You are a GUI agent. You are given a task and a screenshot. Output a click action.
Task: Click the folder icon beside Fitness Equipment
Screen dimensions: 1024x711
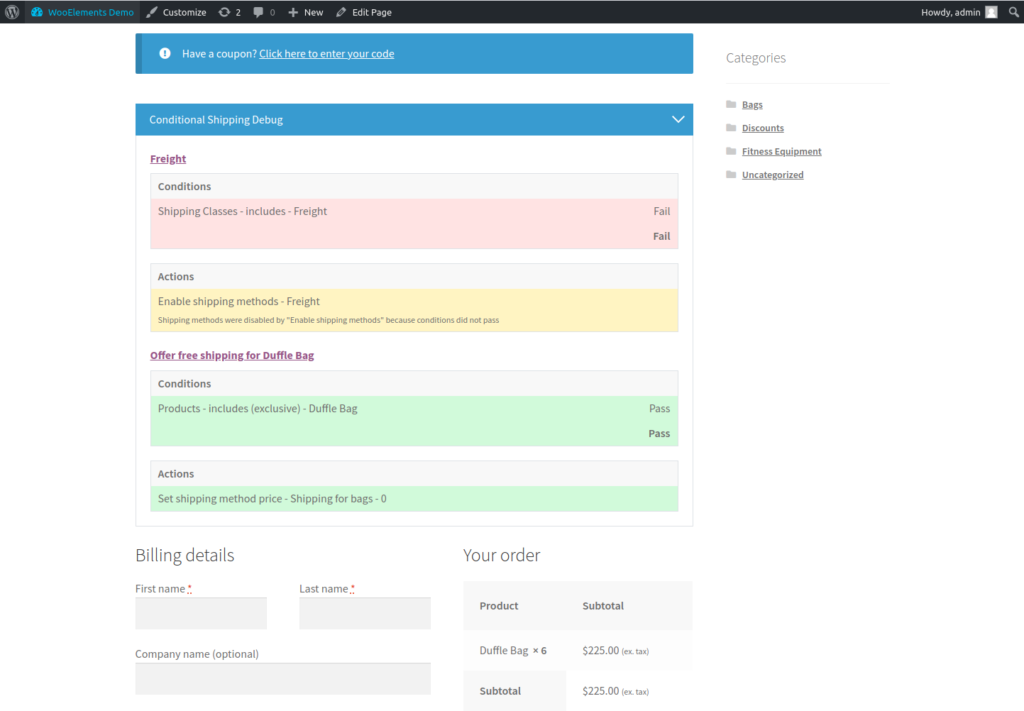[731, 150]
